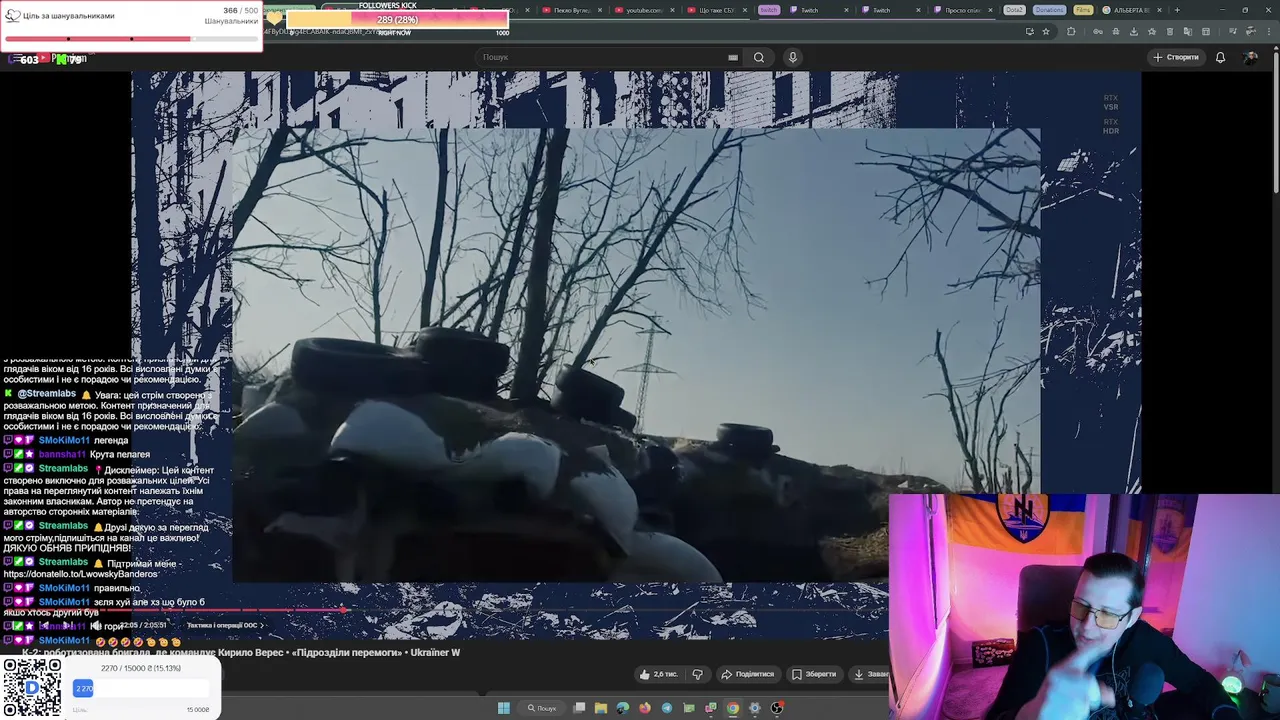Viewport: 1280px width, 720px height.
Task: Dislike the video
Action: pos(697,674)
